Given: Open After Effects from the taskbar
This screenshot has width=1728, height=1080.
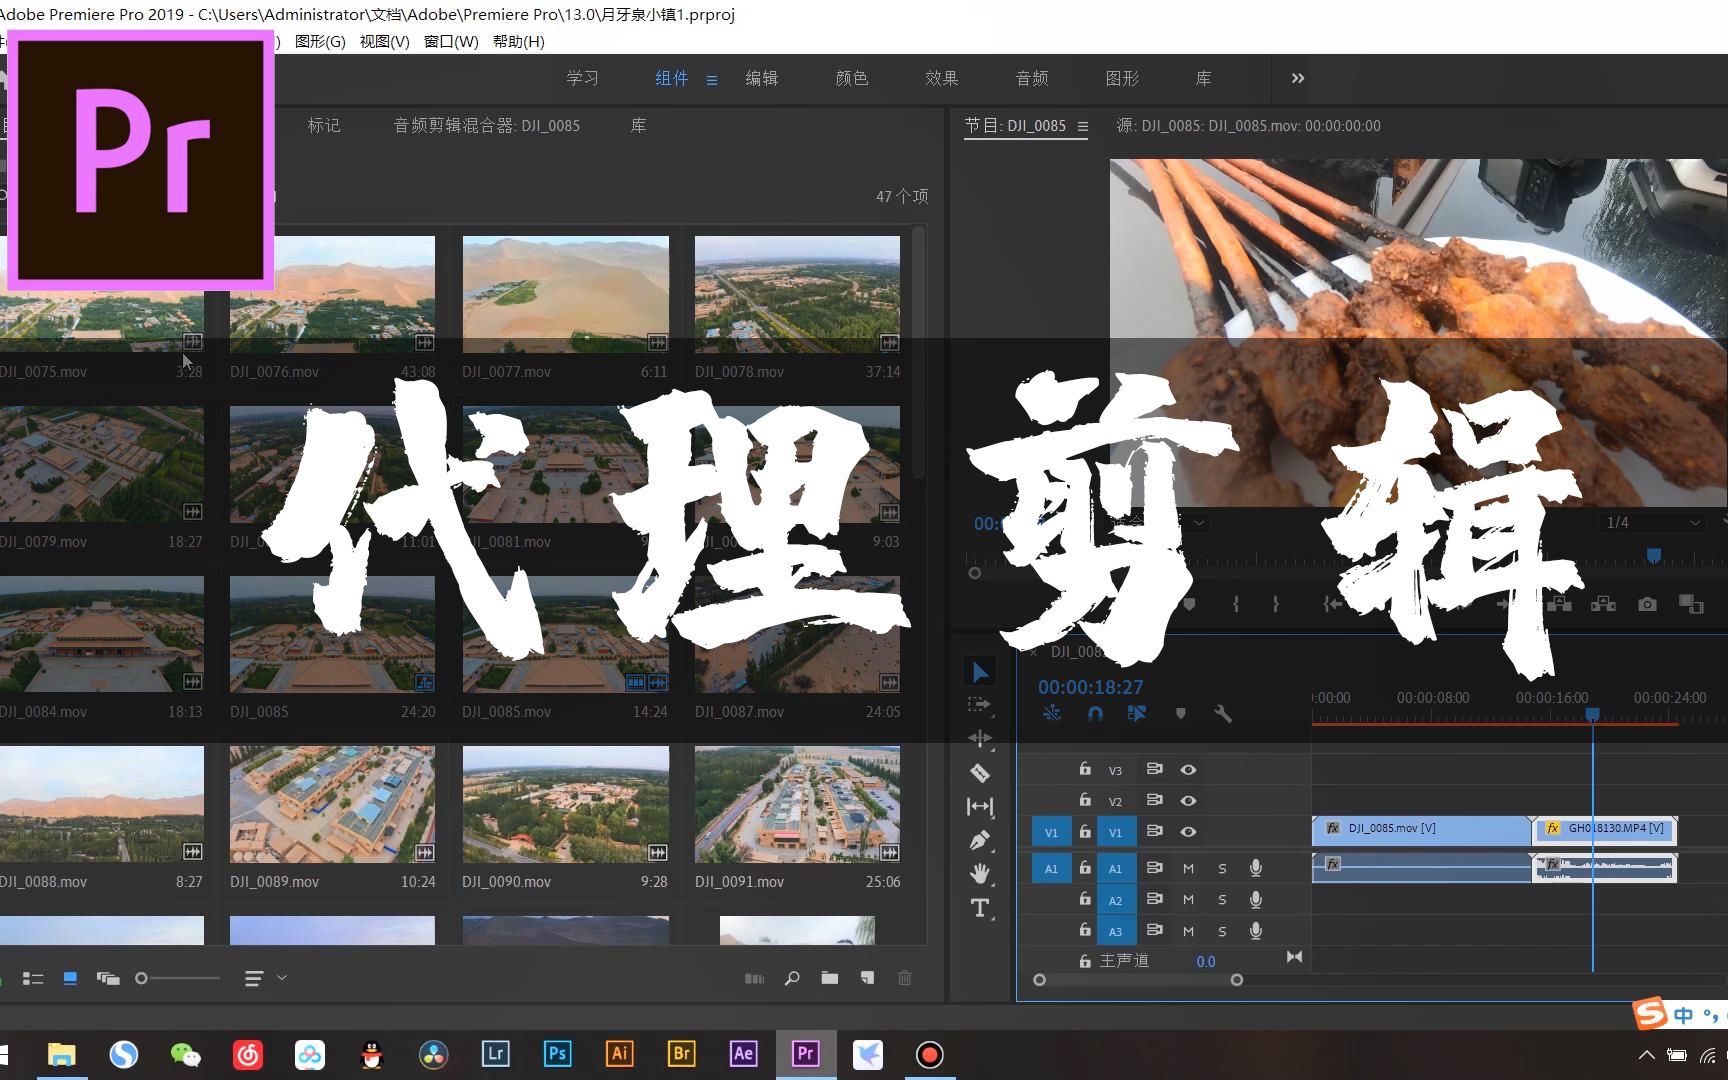Looking at the screenshot, I should (743, 1054).
